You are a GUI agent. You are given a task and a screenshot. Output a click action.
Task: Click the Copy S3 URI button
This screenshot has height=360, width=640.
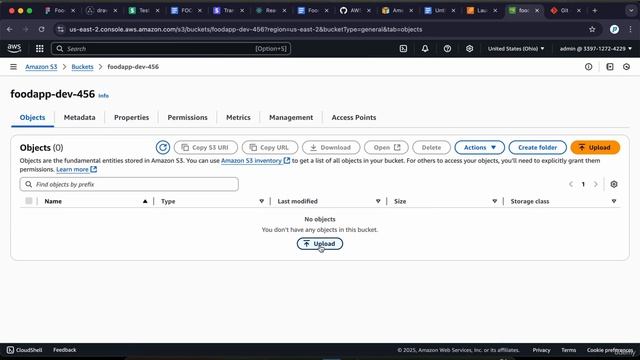(206, 147)
